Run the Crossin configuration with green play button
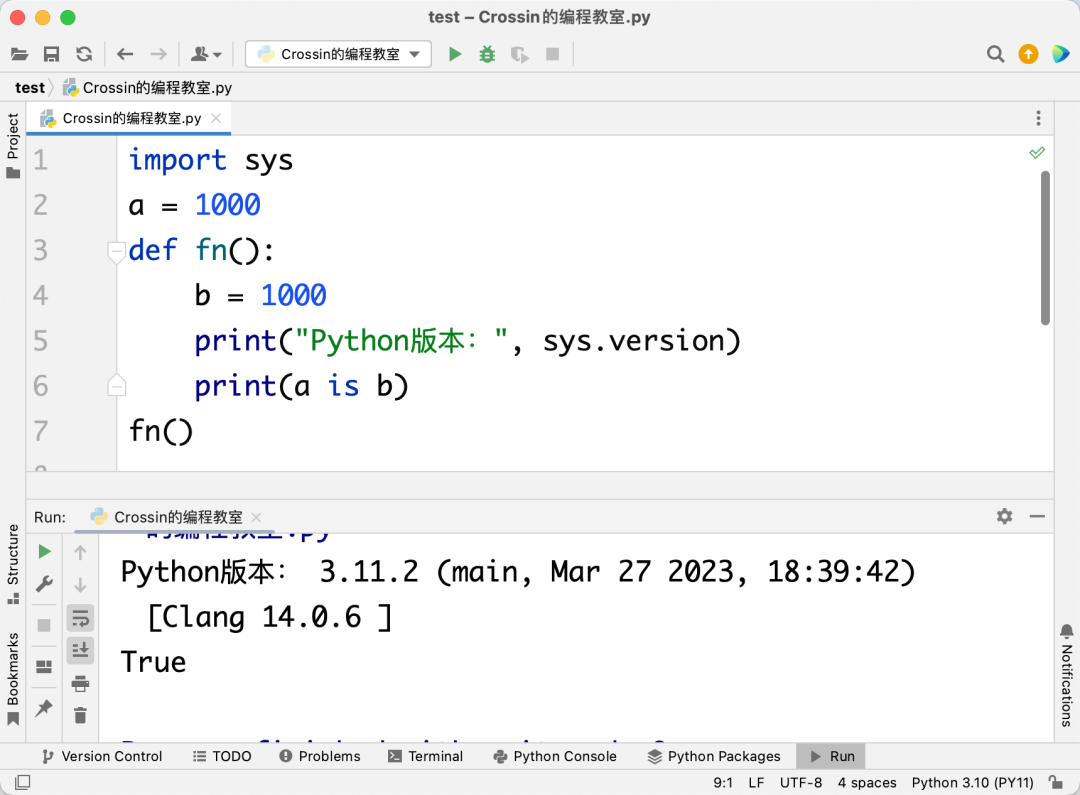1080x795 pixels. (x=455, y=54)
